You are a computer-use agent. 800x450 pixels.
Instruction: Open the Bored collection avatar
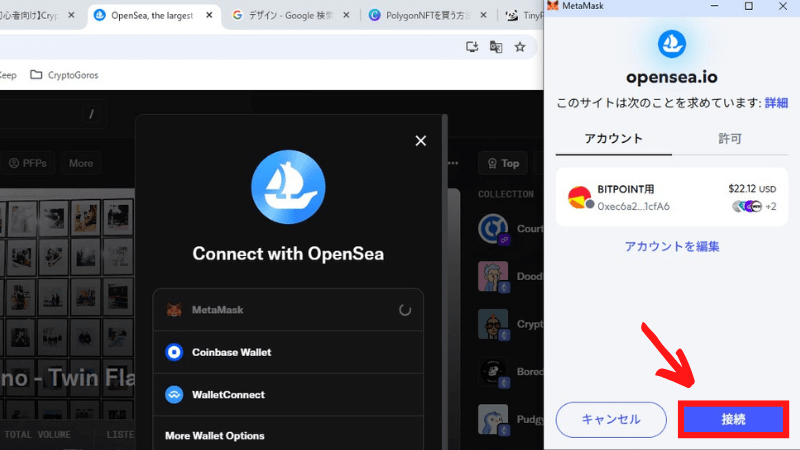[x=493, y=371]
